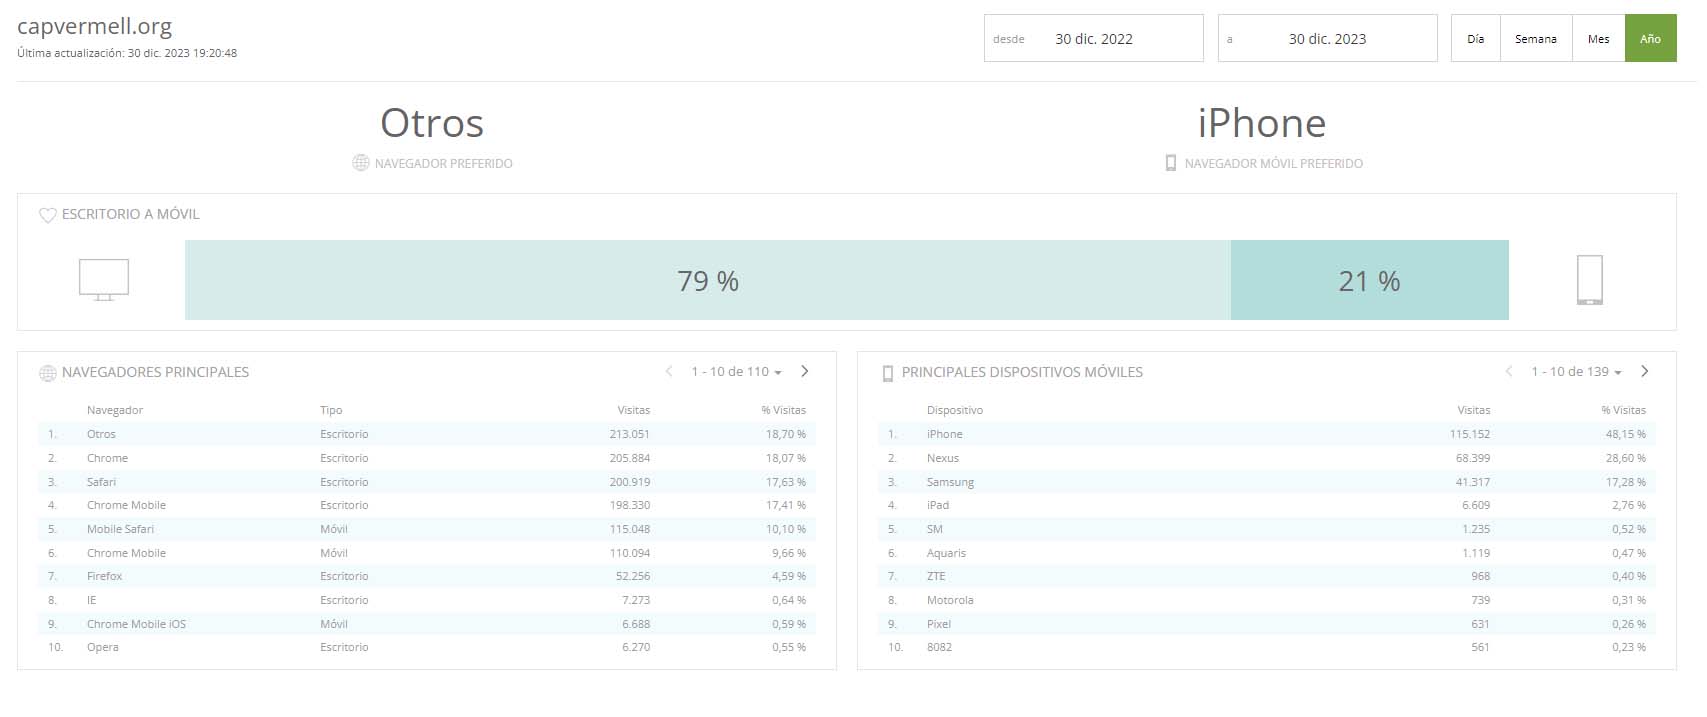Click the smartphone icon right of the percentage bar

coord(1589,280)
